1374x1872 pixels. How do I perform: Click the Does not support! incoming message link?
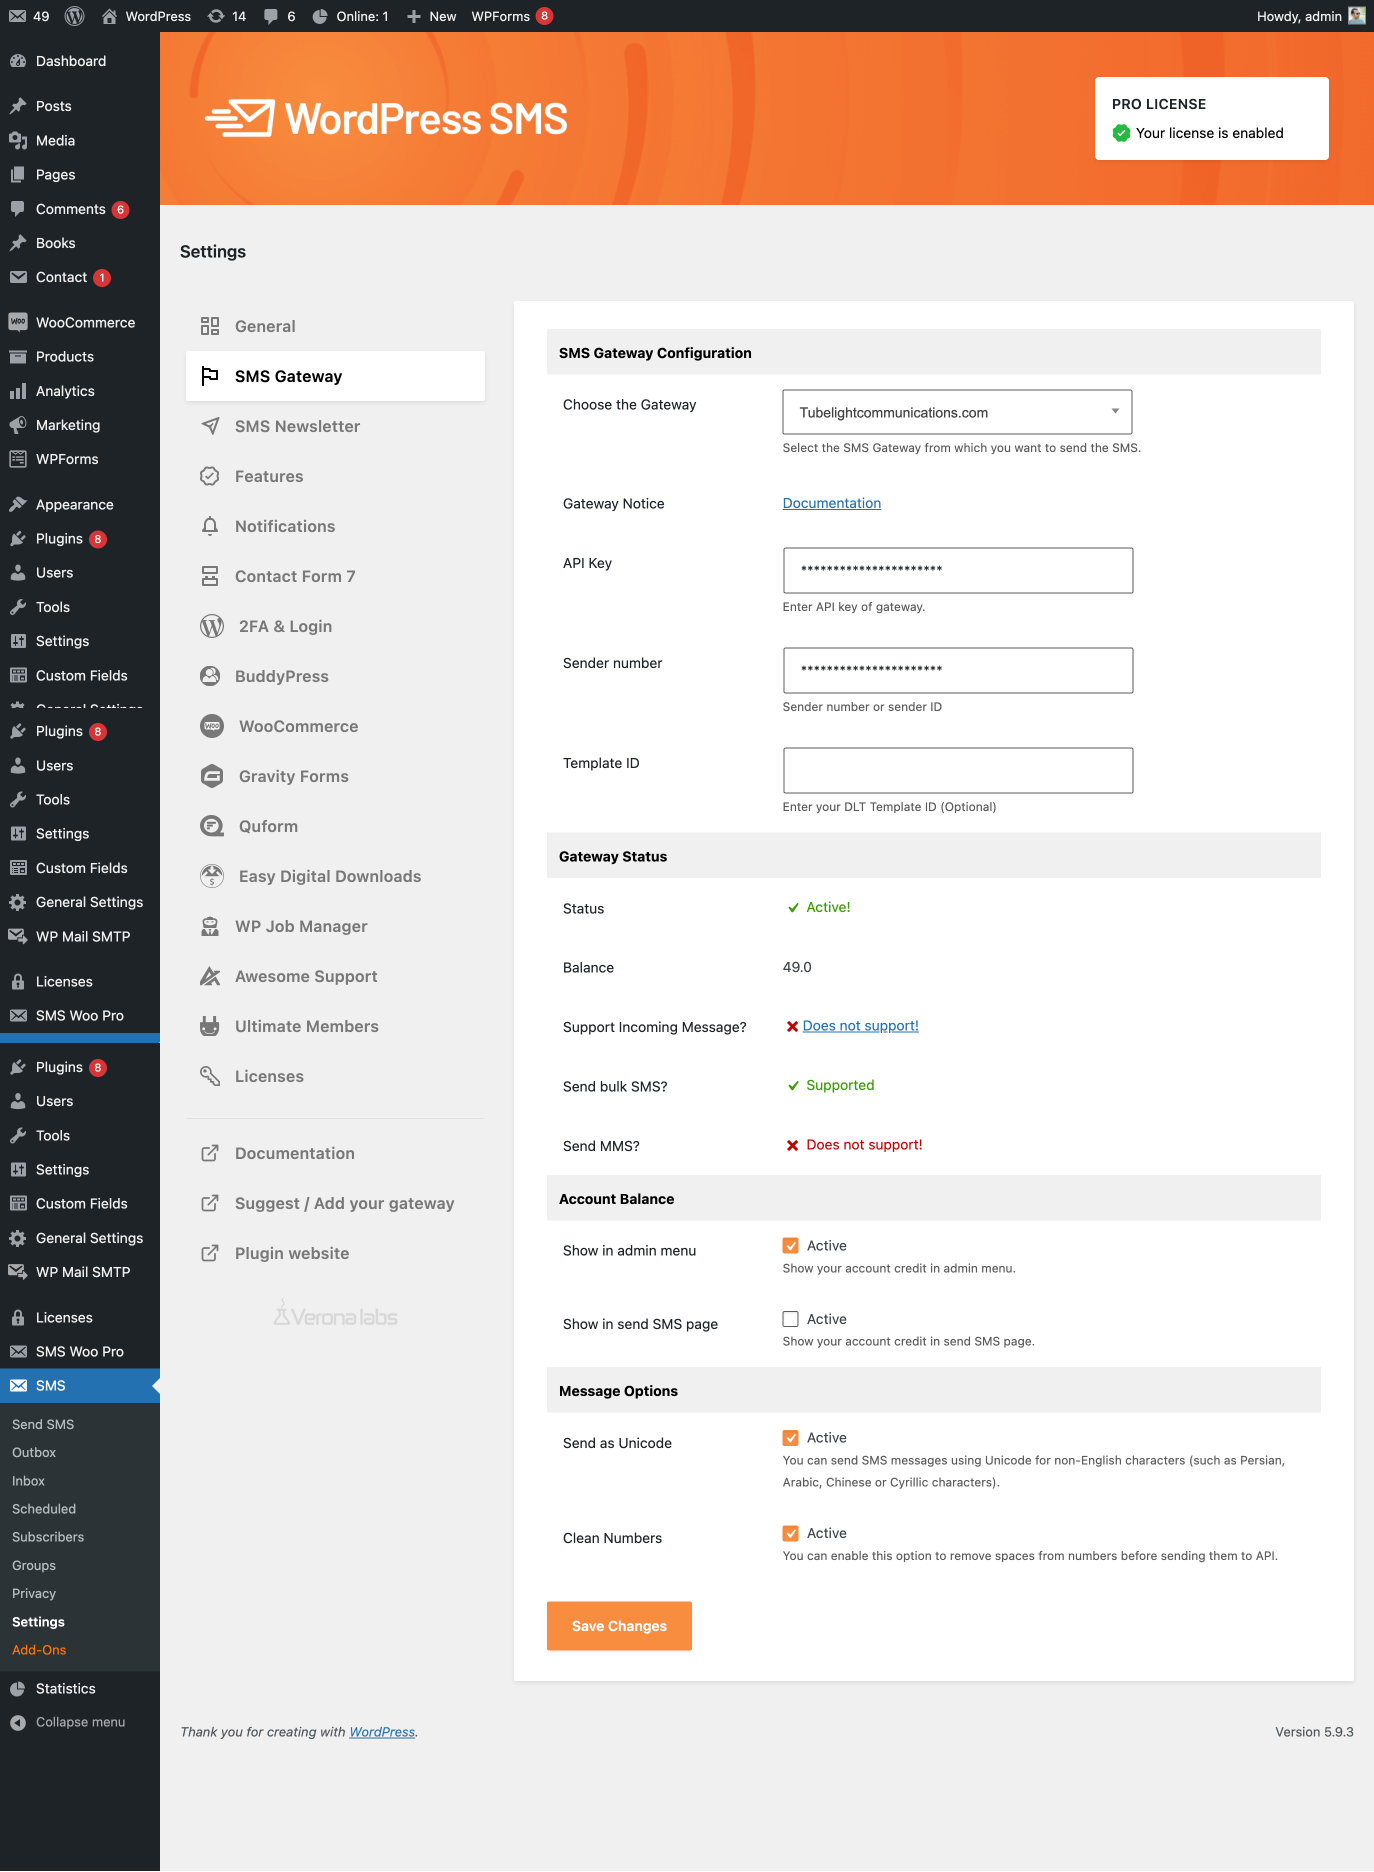click(861, 1026)
